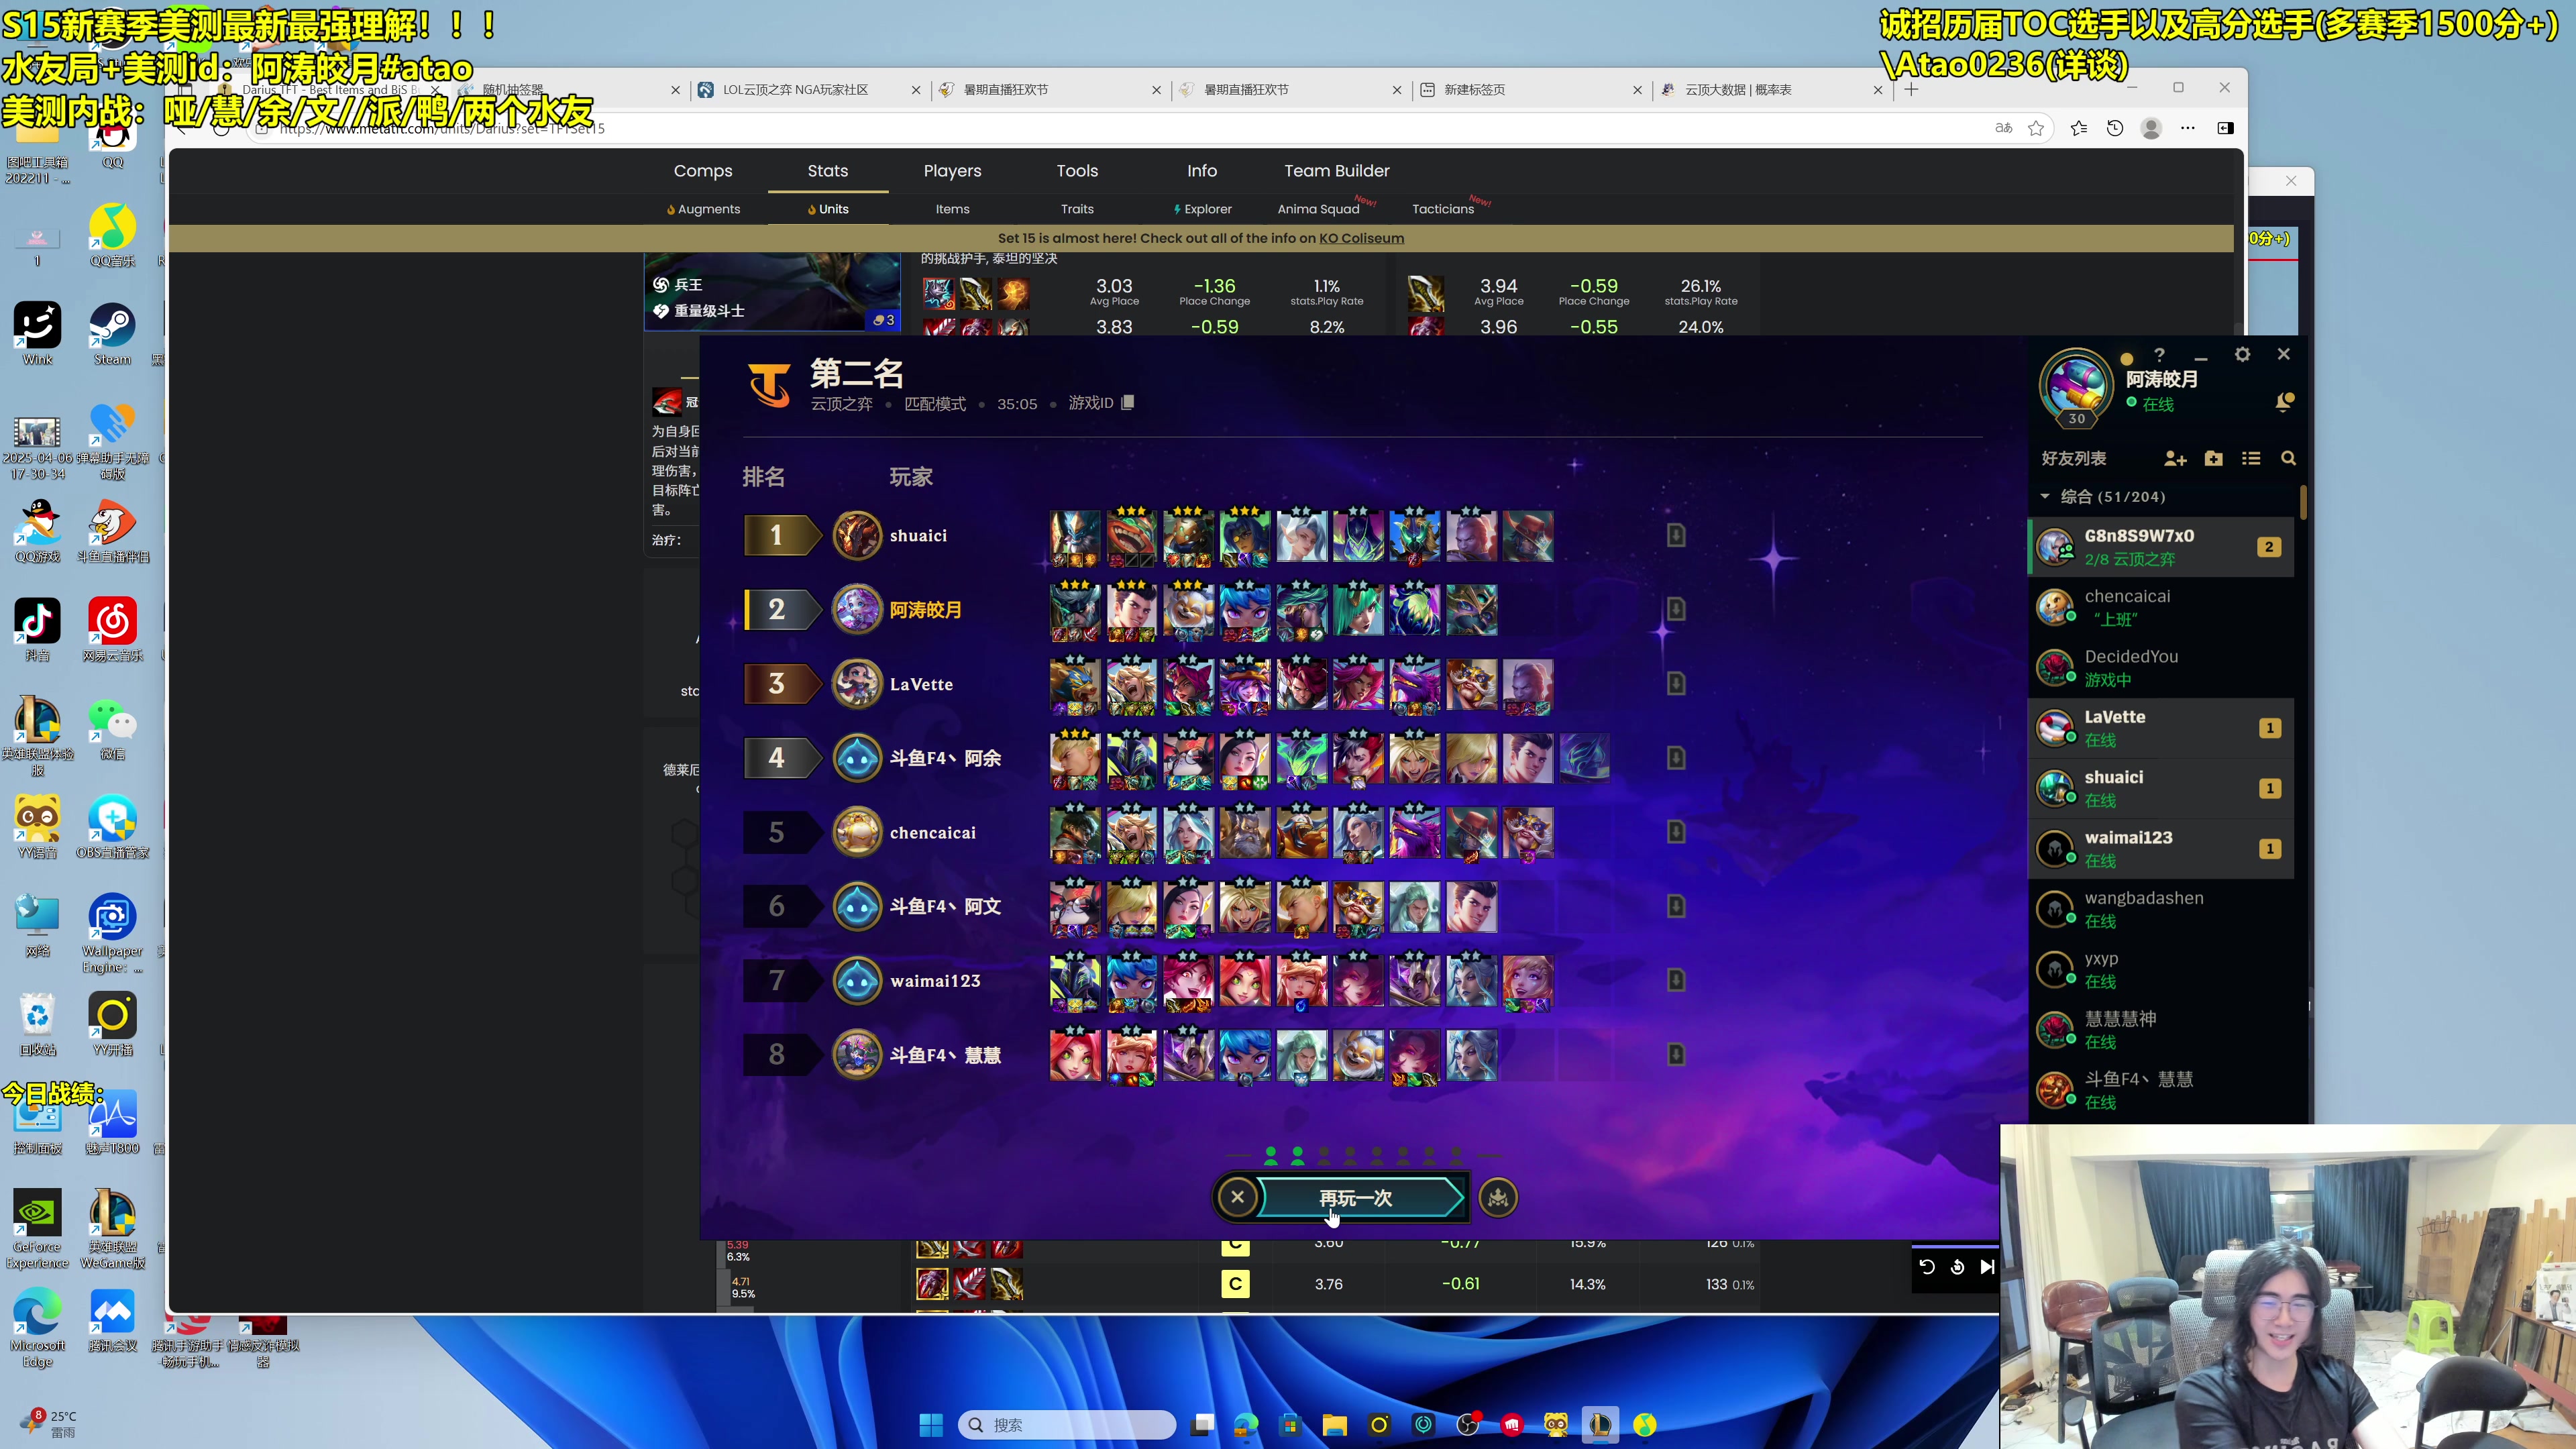Open the Explorer sub-tab

pyautogui.click(x=1202, y=209)
